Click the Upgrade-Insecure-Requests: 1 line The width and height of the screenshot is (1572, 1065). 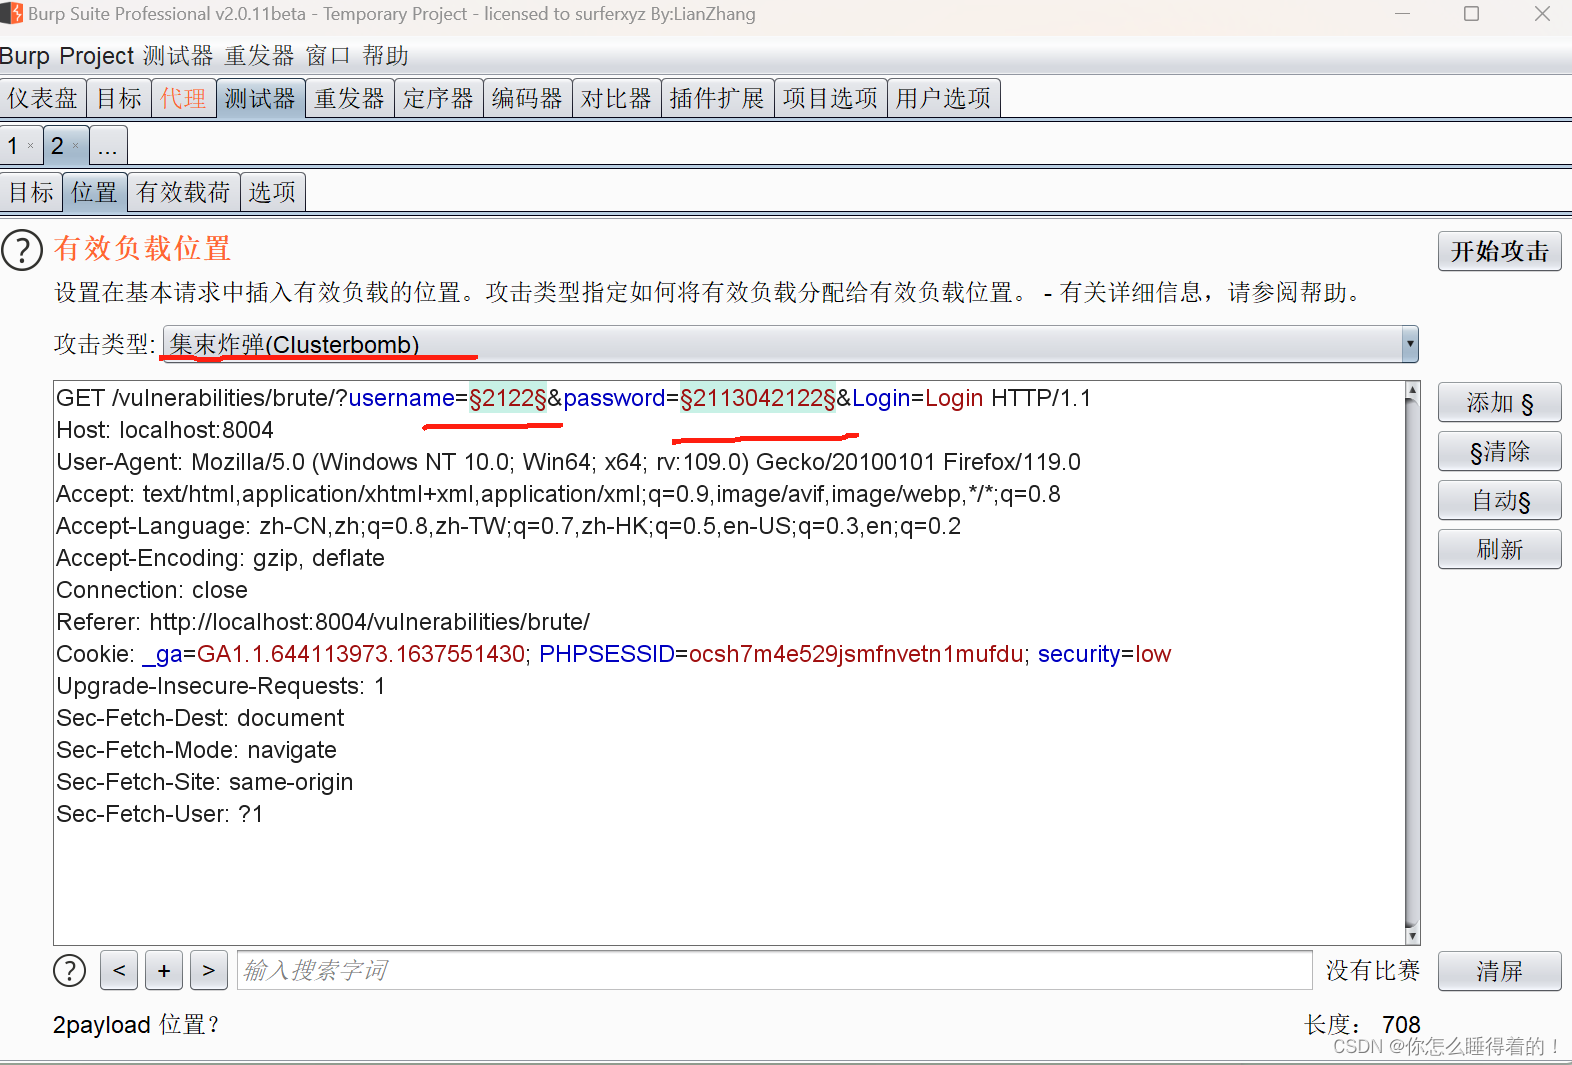(x=221, y=686)
